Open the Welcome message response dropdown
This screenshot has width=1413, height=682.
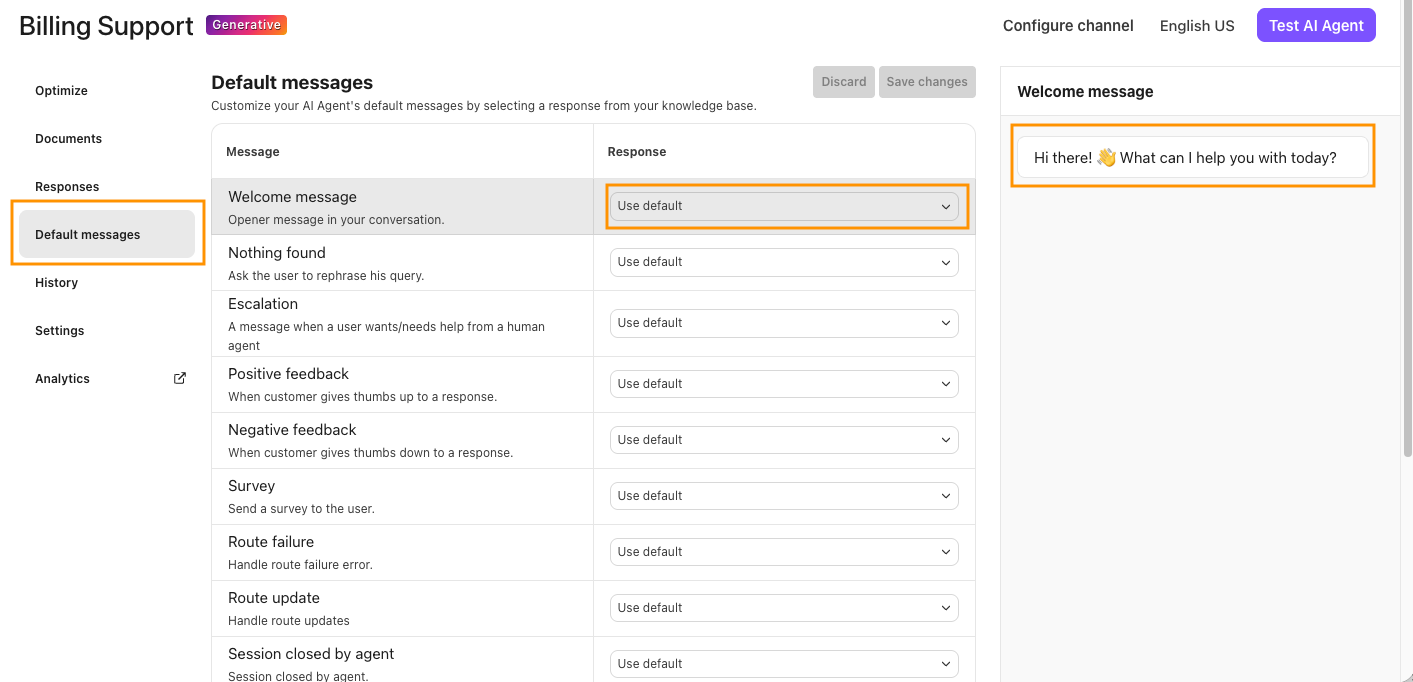click(x=784, y=206)
